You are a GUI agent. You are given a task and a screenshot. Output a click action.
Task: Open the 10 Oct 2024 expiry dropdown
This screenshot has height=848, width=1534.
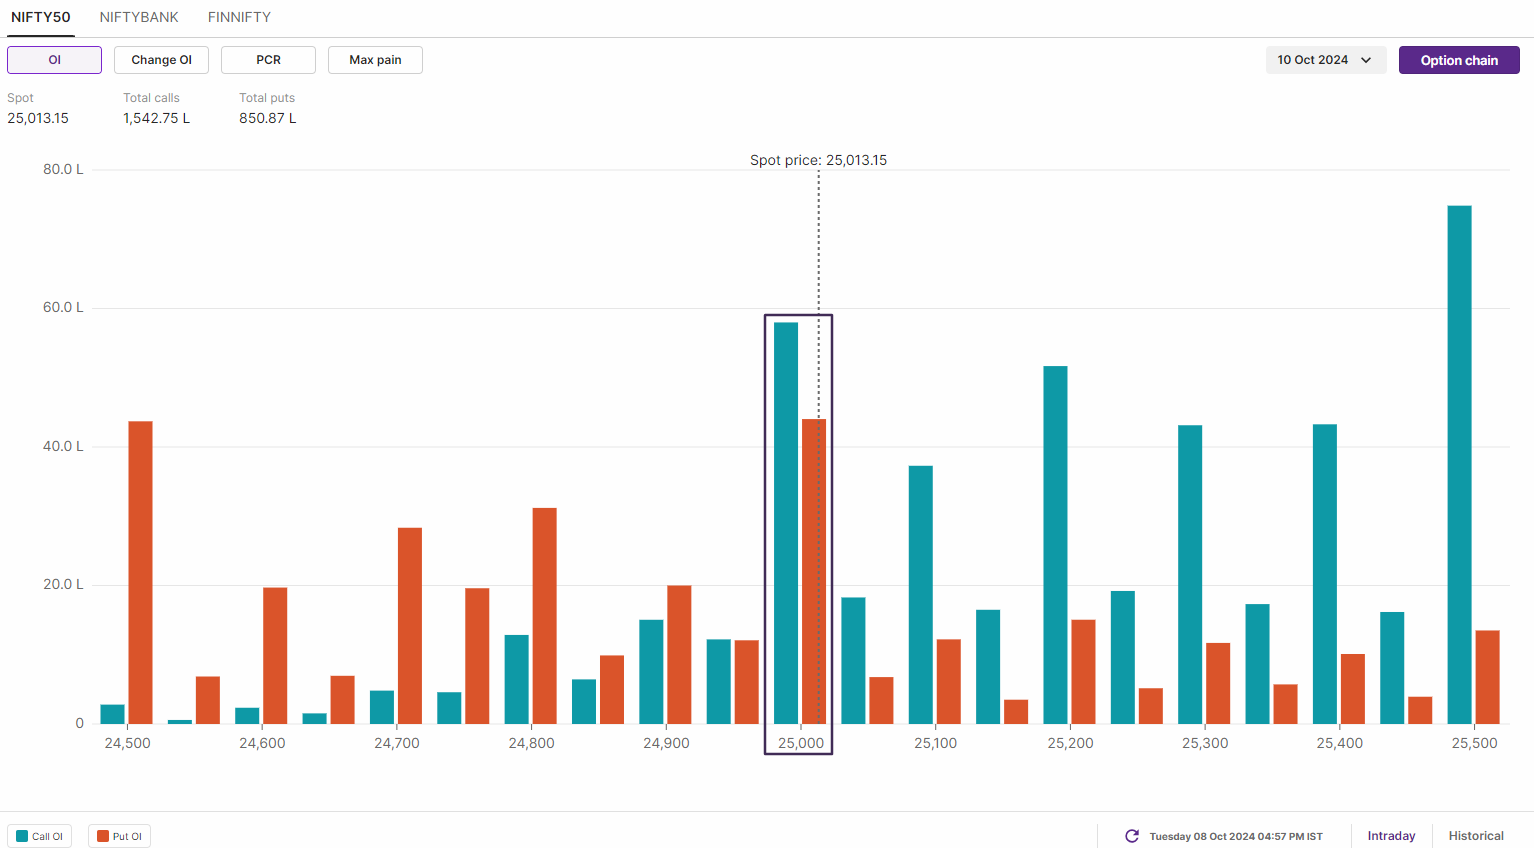click(x=1325, y=60)
